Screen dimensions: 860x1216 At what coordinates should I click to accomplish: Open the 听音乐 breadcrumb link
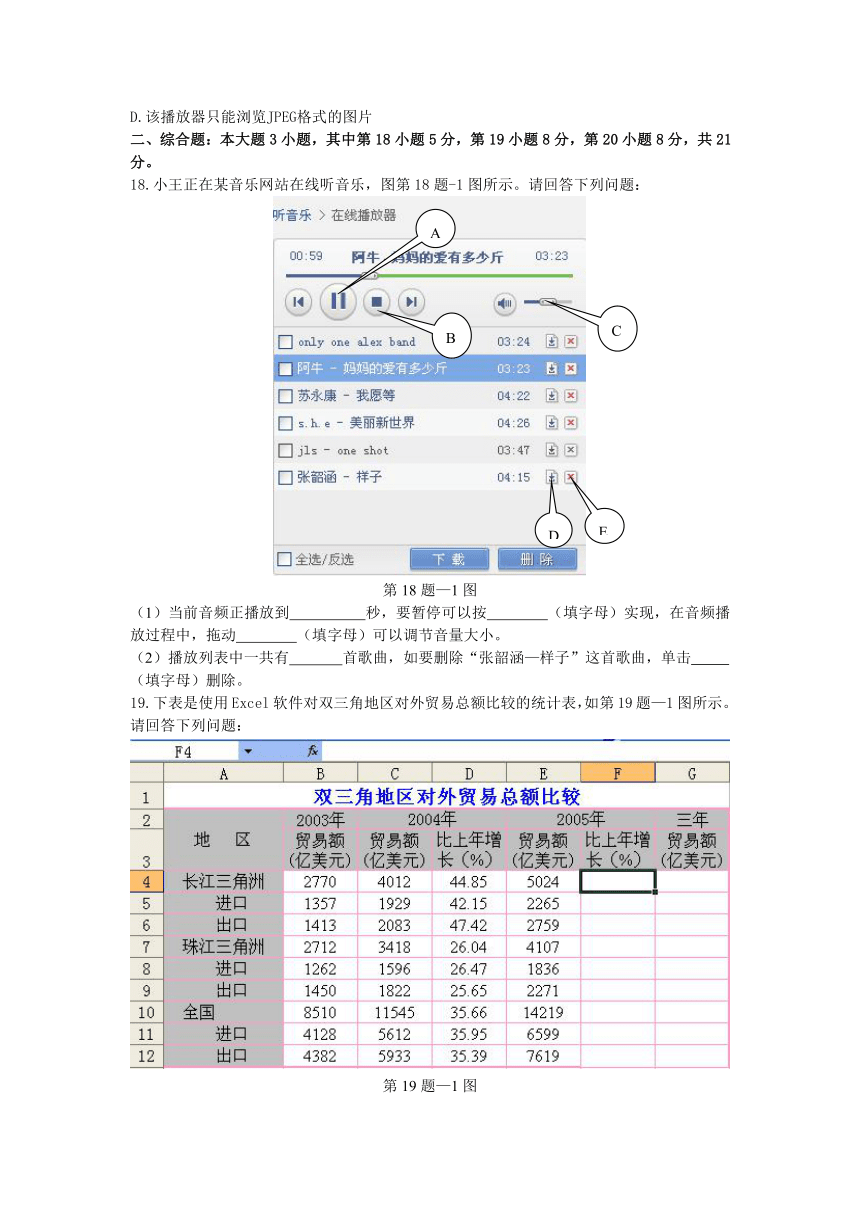click(292, 214)
